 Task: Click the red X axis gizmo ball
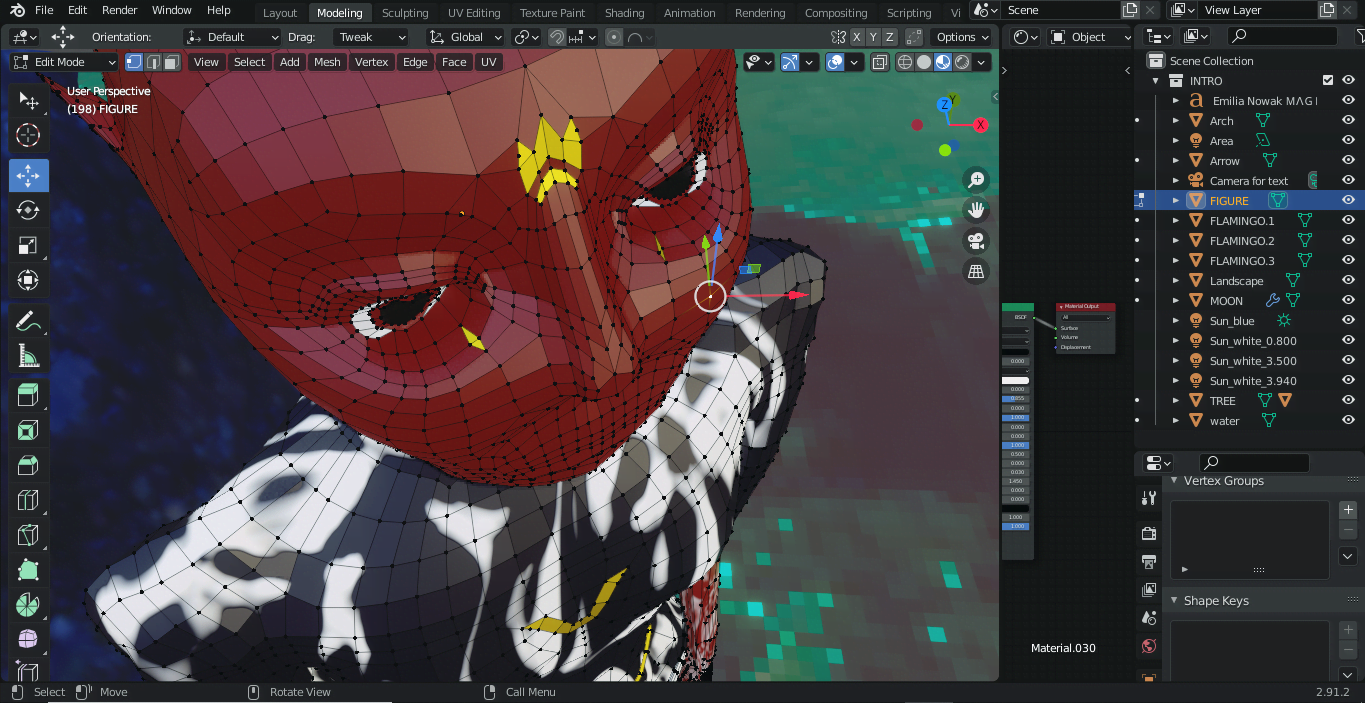(x=980, y=125)
